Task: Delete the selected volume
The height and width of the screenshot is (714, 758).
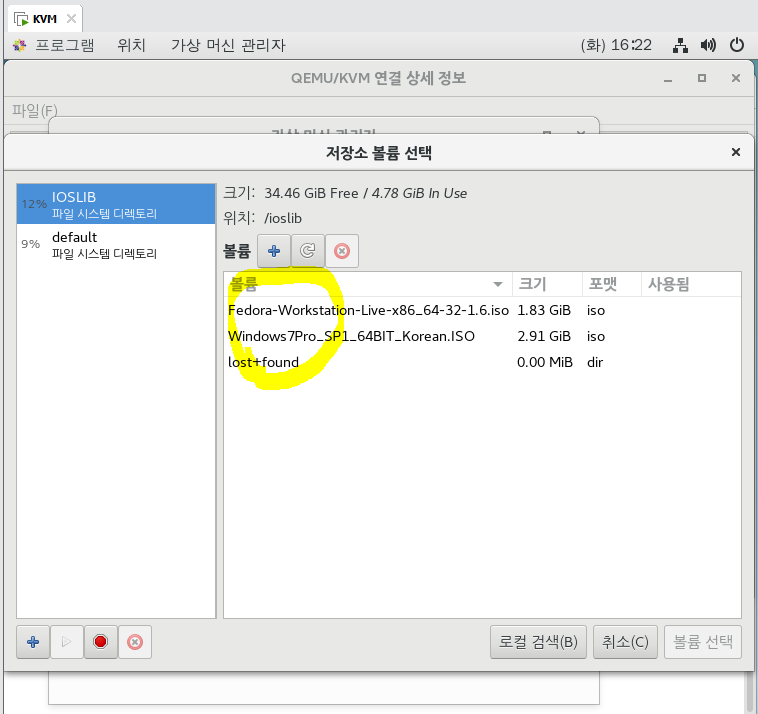Action: pyautogui.click(x=342, y=251)
